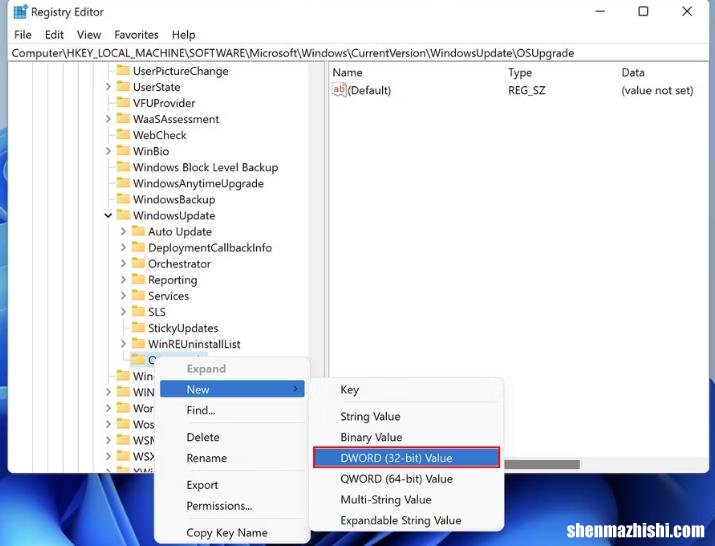This screenshot has width=715, height=546.
Task: Click the Registry Editor app icon in title bar
Action: [19, 12]
